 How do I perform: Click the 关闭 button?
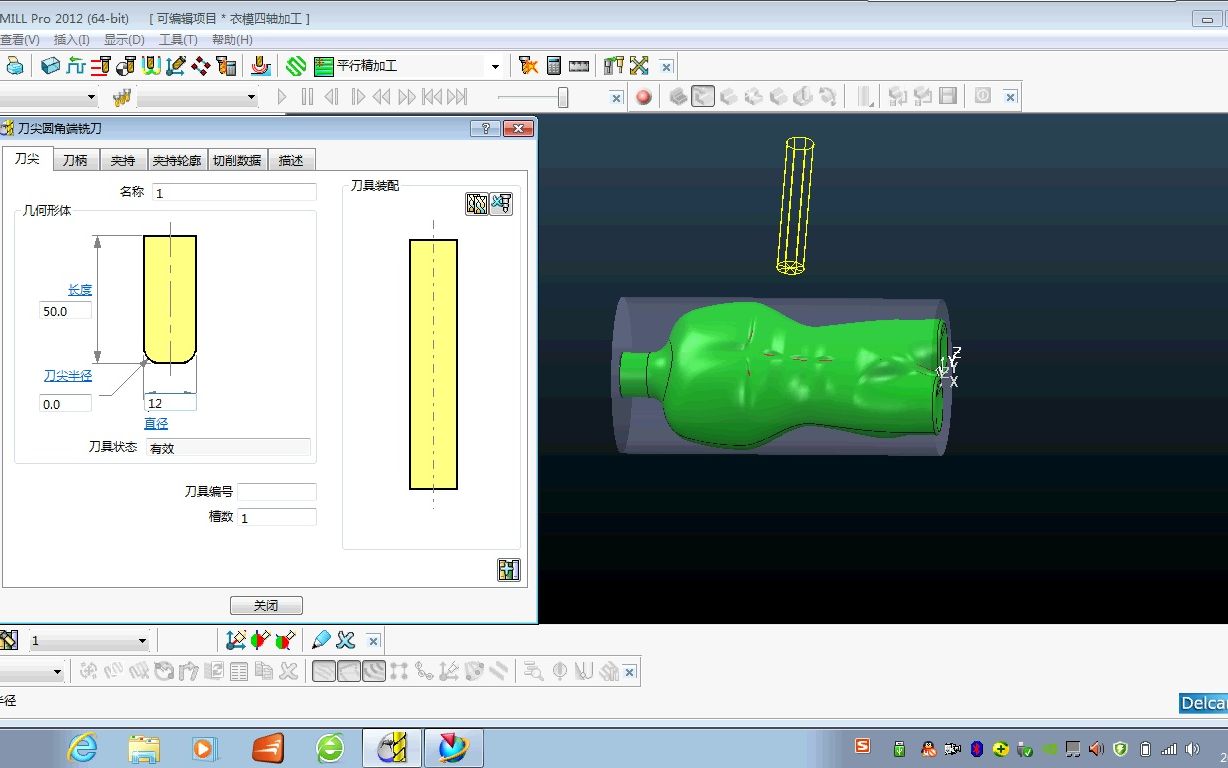(x=266, y=606)
